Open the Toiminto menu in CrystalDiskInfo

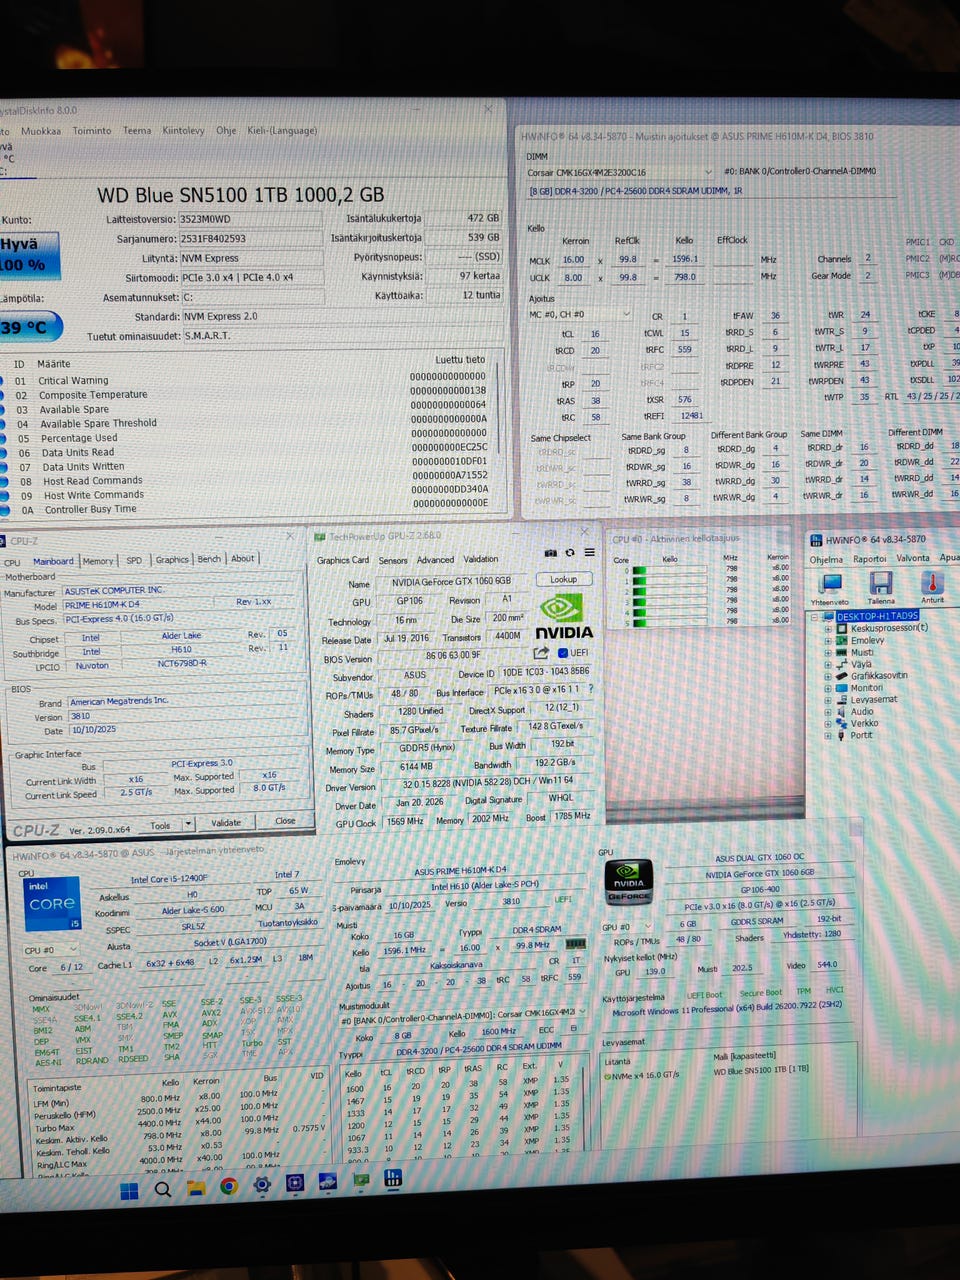(92, 131)
